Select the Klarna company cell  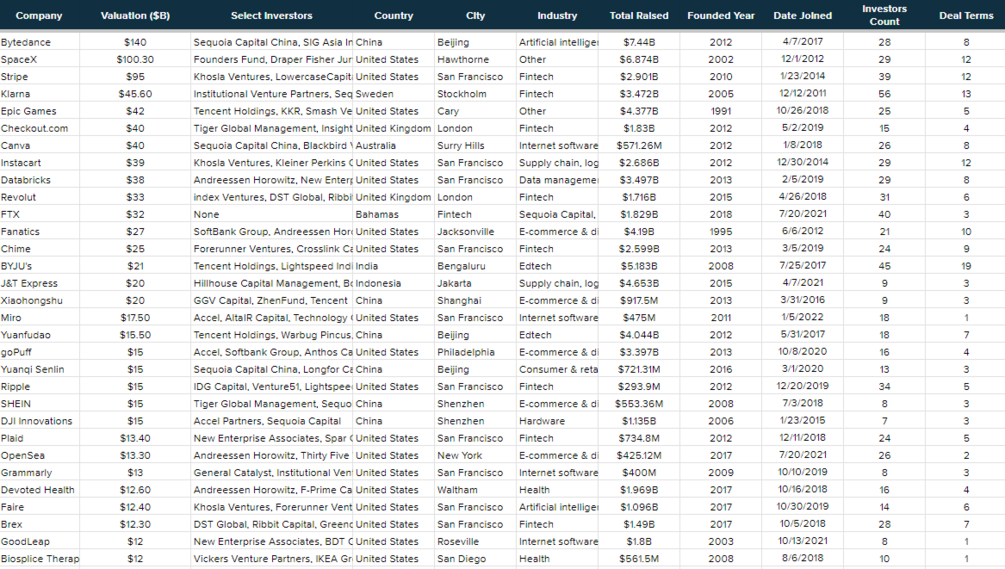[x=40, y=94]
